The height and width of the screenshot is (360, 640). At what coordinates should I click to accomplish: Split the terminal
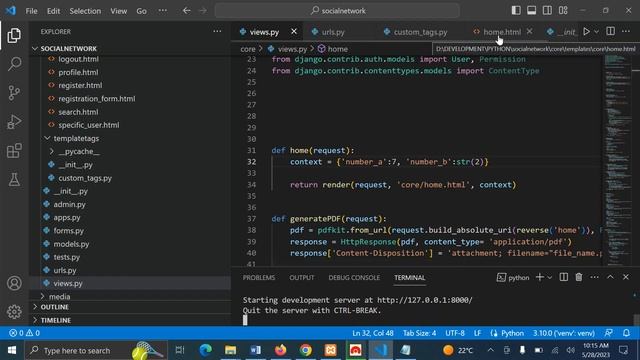point(564,277)
